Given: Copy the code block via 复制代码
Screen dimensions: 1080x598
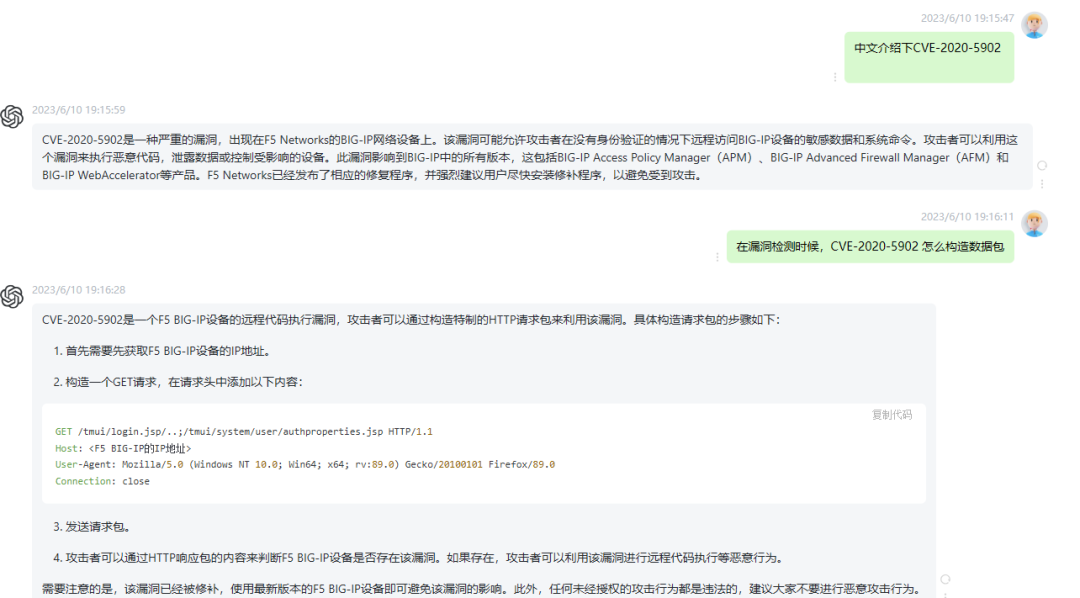Looking at the screenshot, I should 892,415.
